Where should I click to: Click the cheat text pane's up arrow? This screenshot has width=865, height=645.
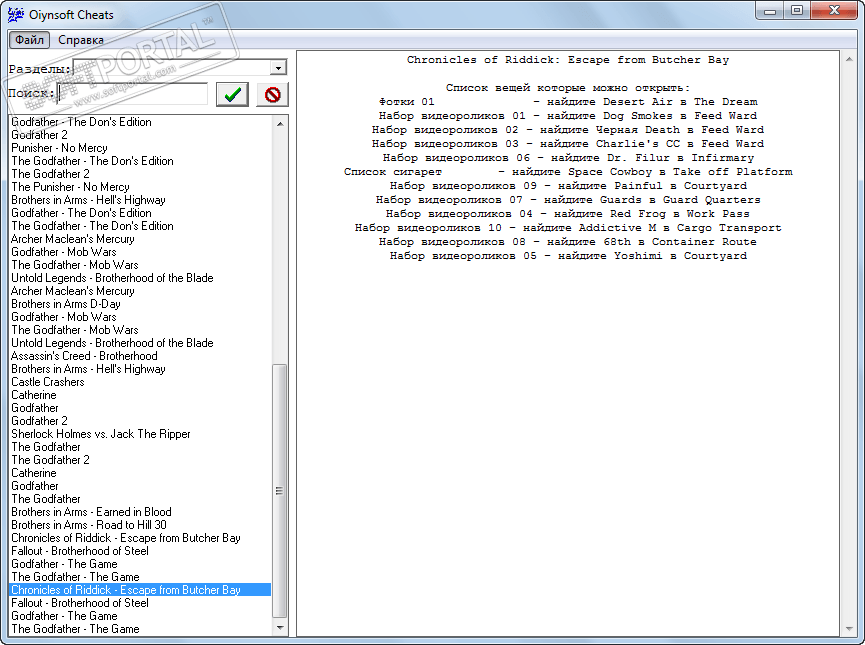[848, 58]
